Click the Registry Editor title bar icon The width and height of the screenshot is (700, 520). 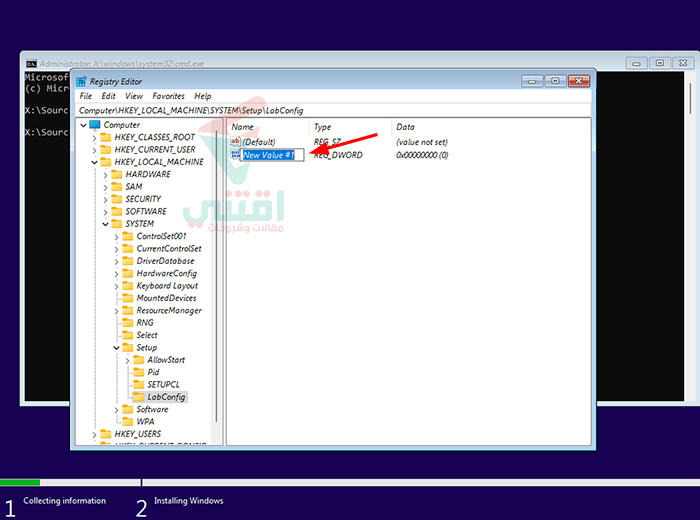pos(81,81)
